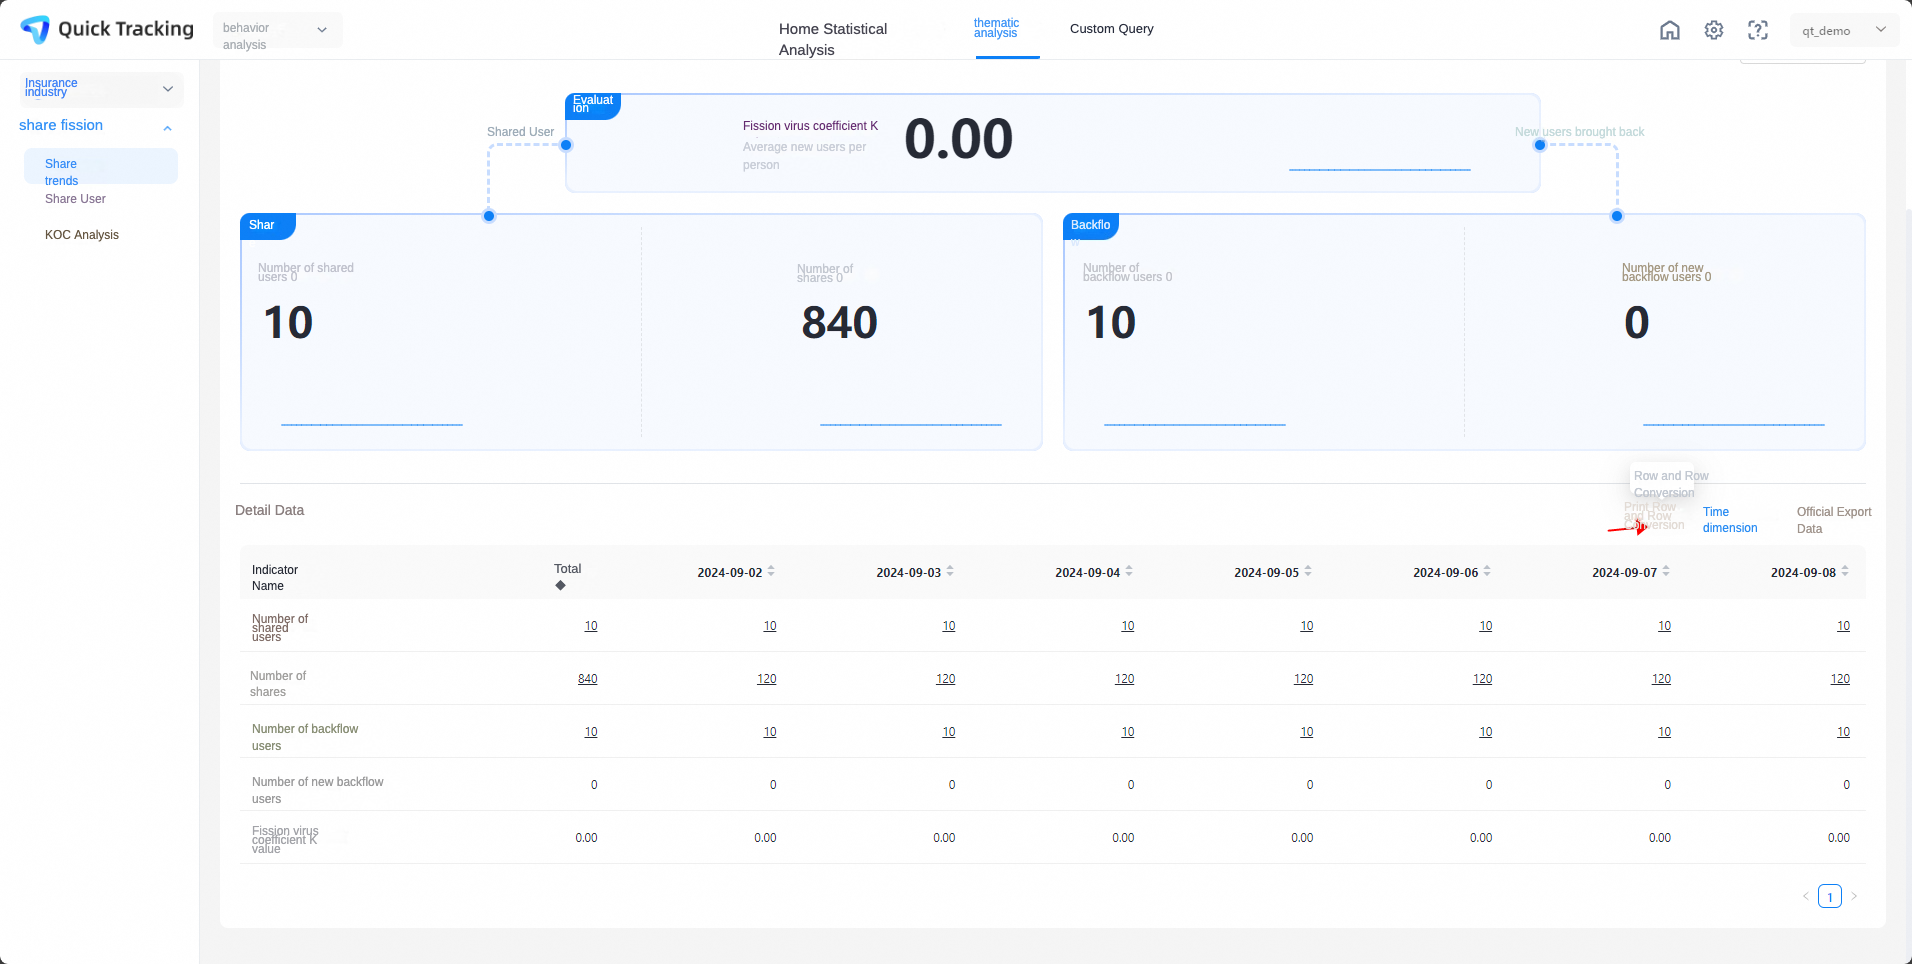The height and width of the screenshot is (964, 1912).
Task: Click new backflow users 0 under 2024-09-08
Action: coord(1847,785)
